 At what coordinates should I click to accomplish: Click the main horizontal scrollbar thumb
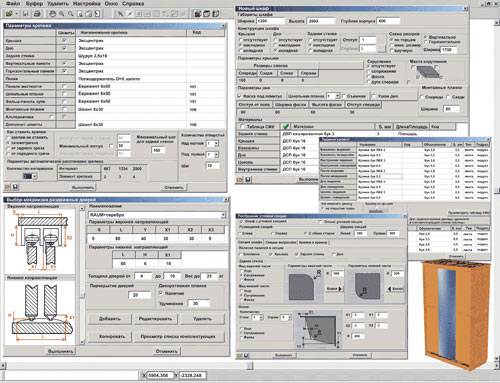(250, 366)
